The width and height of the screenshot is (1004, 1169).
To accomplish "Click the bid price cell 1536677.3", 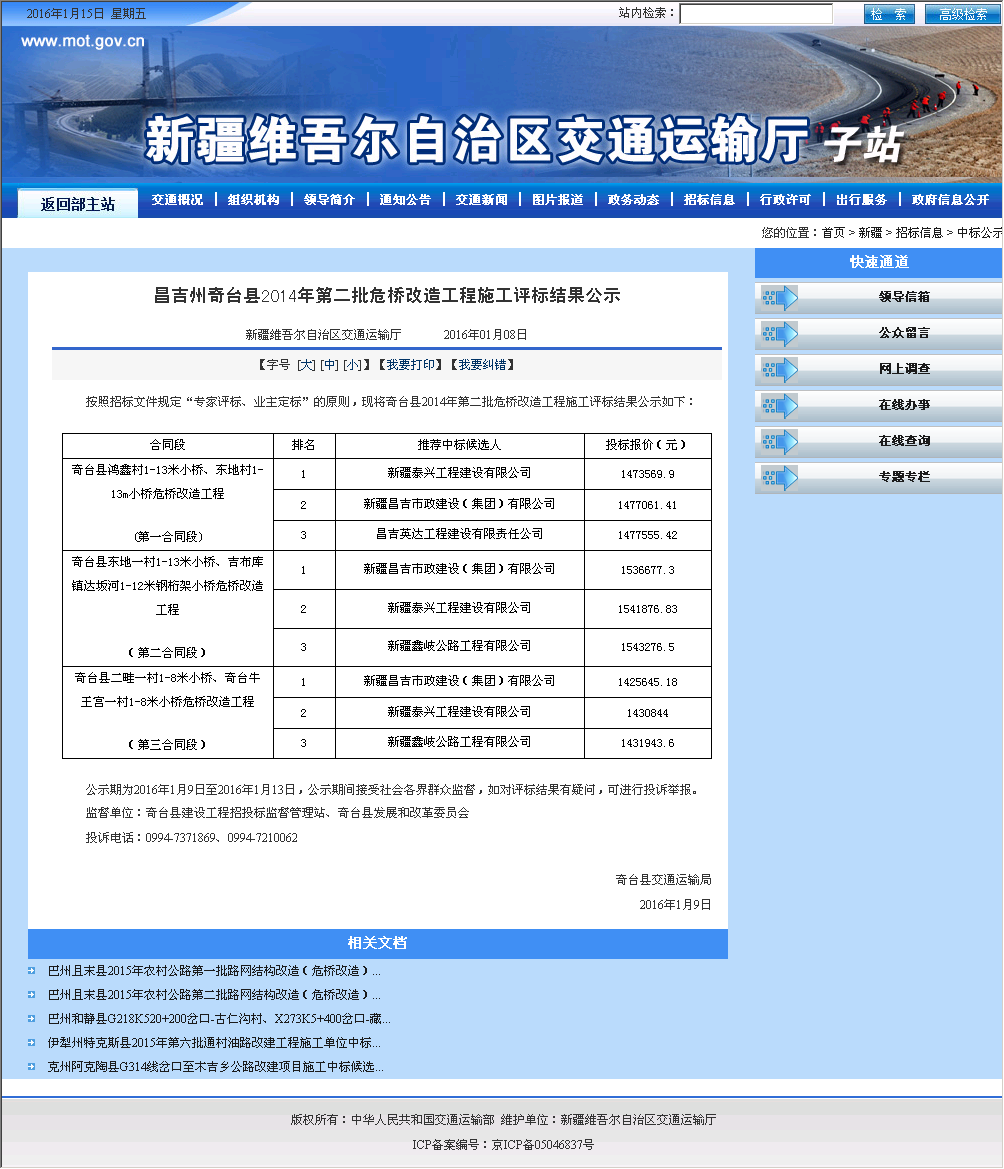I will [x=648, y=570].
